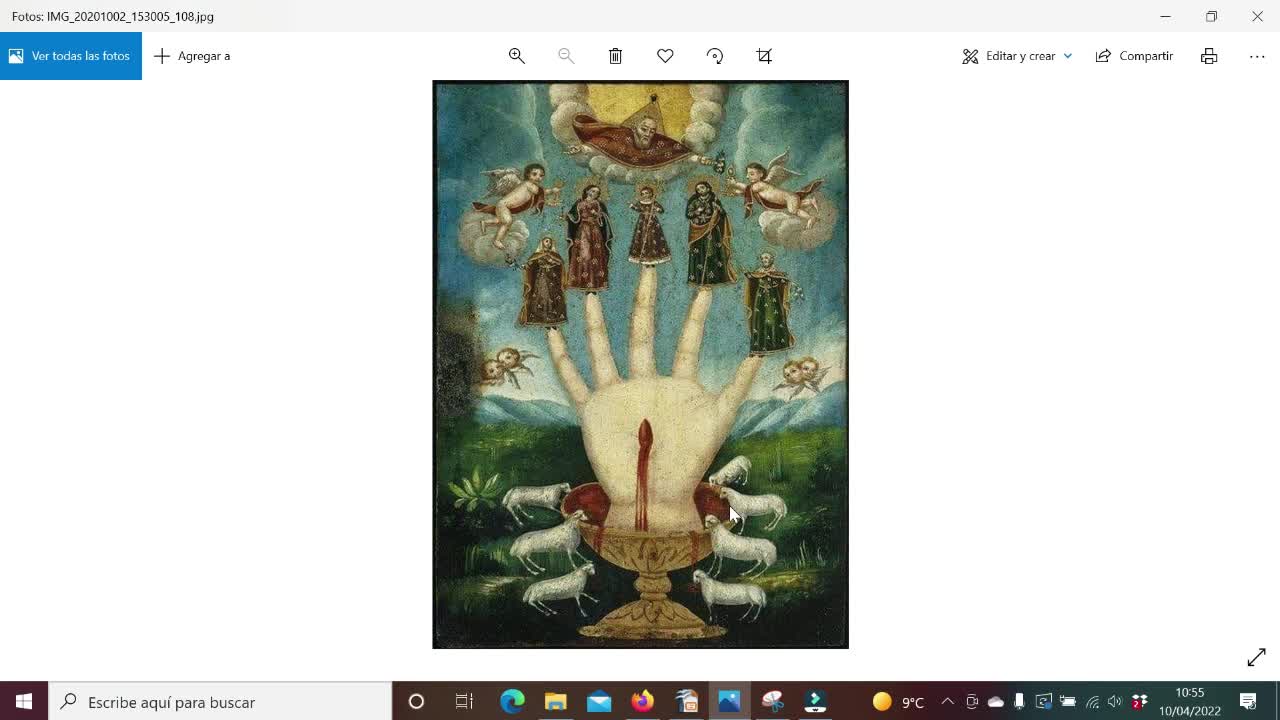
Task: Open File Explorer from taskbar
Action: 556,702
